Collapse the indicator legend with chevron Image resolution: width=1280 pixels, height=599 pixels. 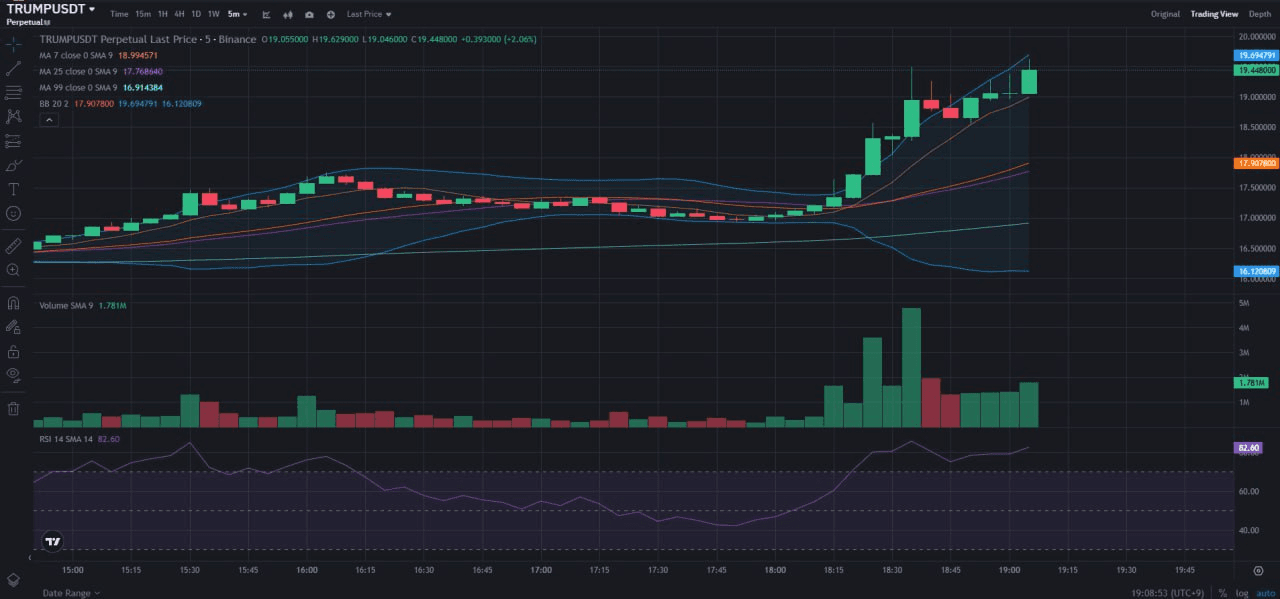49,120
